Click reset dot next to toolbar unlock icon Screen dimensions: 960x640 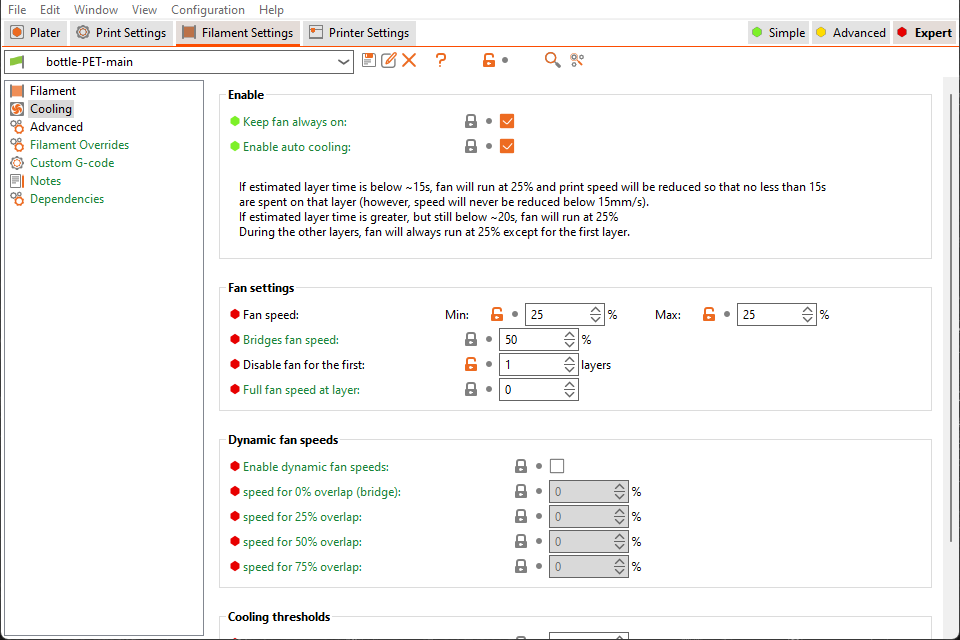(x=505, y=60)
